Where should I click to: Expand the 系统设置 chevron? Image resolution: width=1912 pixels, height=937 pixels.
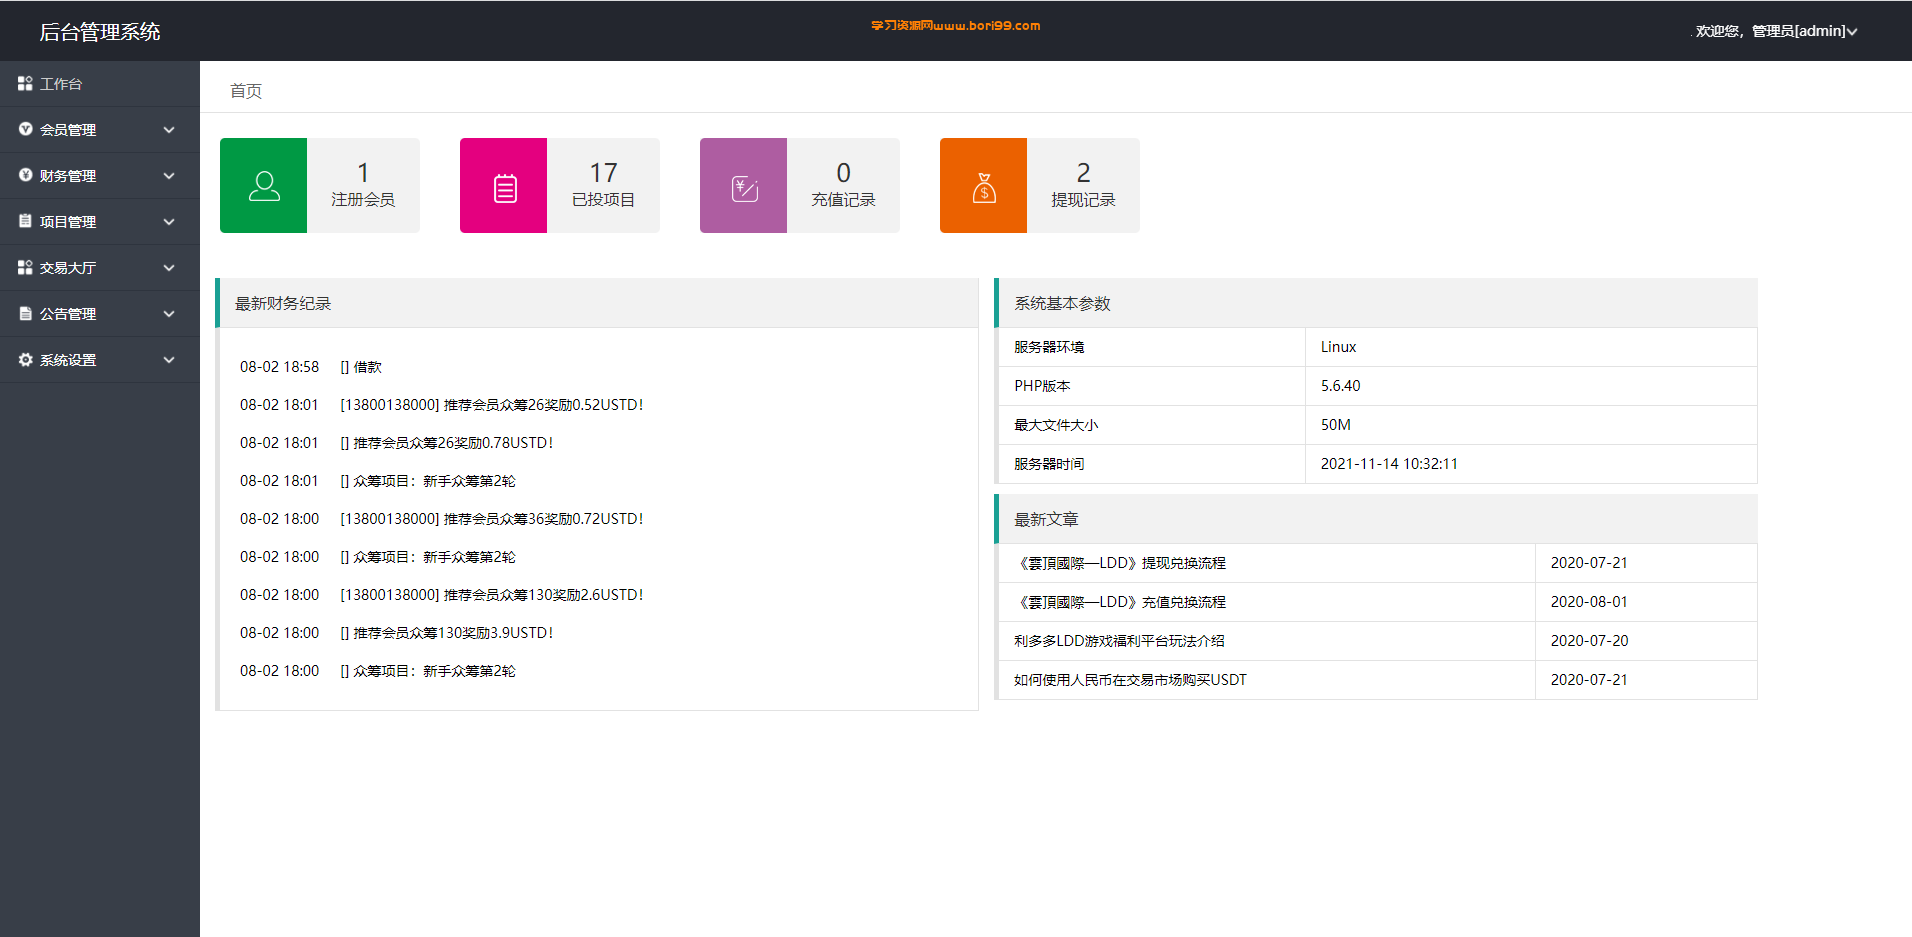169,360
